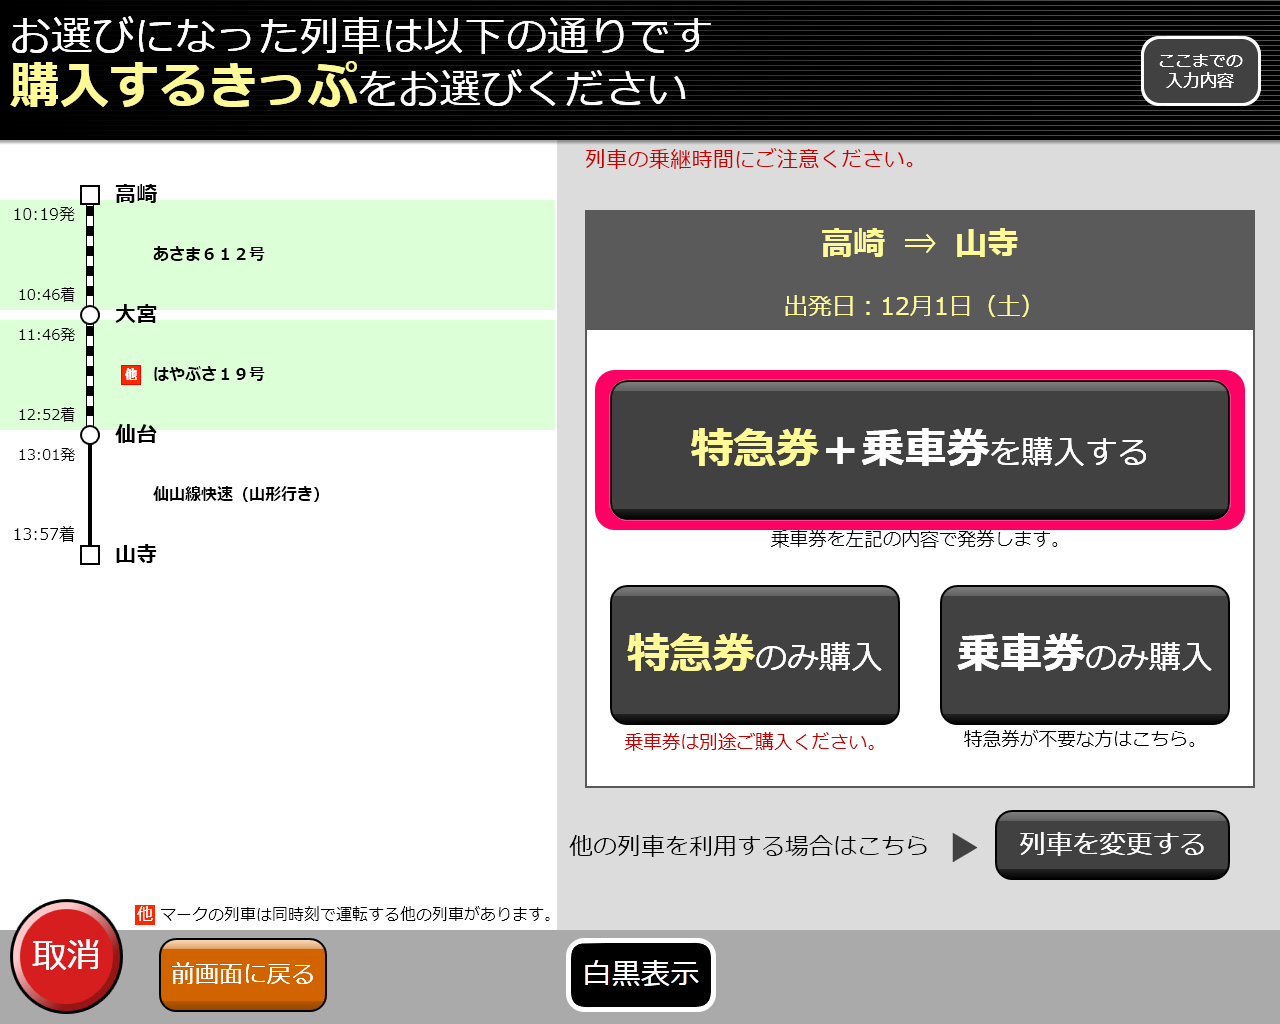Screen dimensions: 1280x1024
Task: Click departure time 13:01発
Action: [46, 454]
